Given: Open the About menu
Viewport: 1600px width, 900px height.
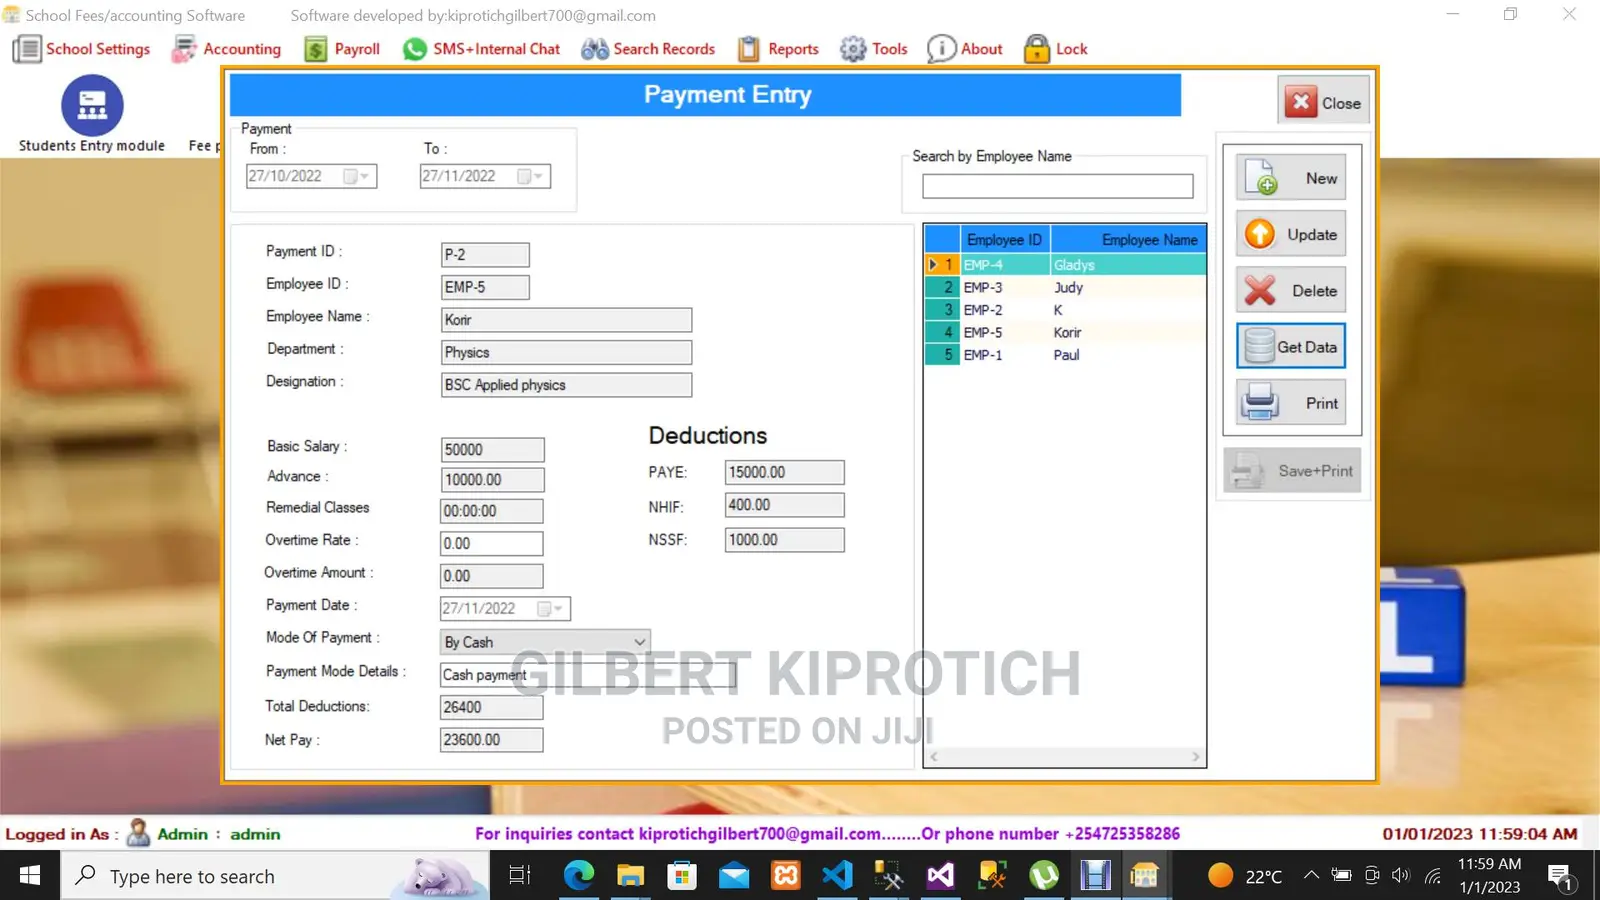Looking at the screenshot, I should coord(965,49).
